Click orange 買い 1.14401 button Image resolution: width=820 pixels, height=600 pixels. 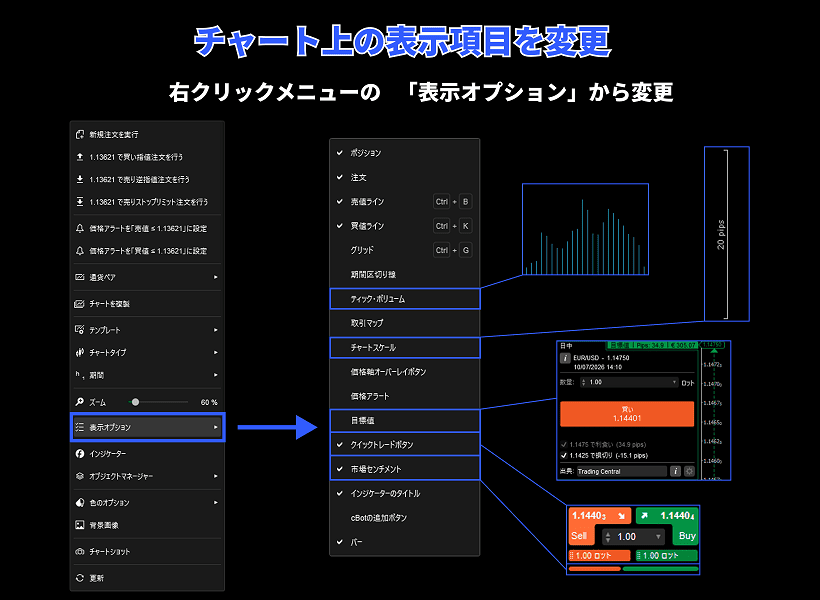point(627,414)
